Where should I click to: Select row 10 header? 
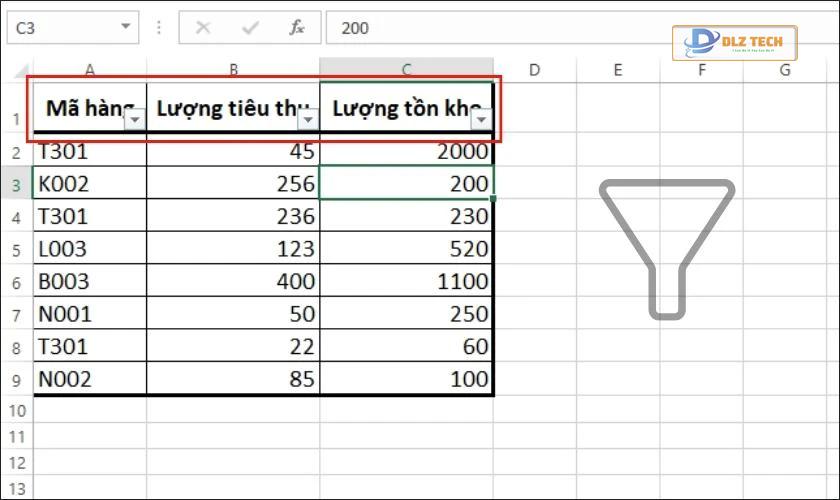click(17, 410)
